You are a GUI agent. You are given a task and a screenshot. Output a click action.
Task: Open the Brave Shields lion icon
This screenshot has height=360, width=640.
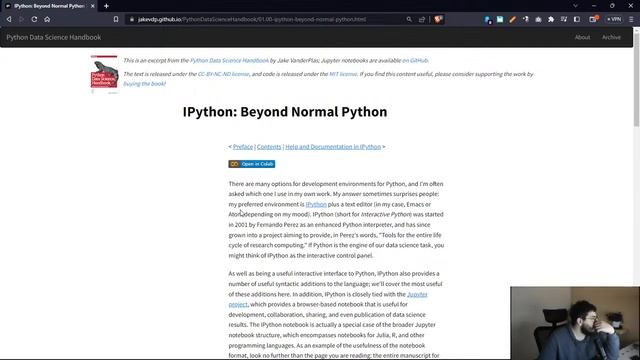pyautogui.click(x=438, y=19)
